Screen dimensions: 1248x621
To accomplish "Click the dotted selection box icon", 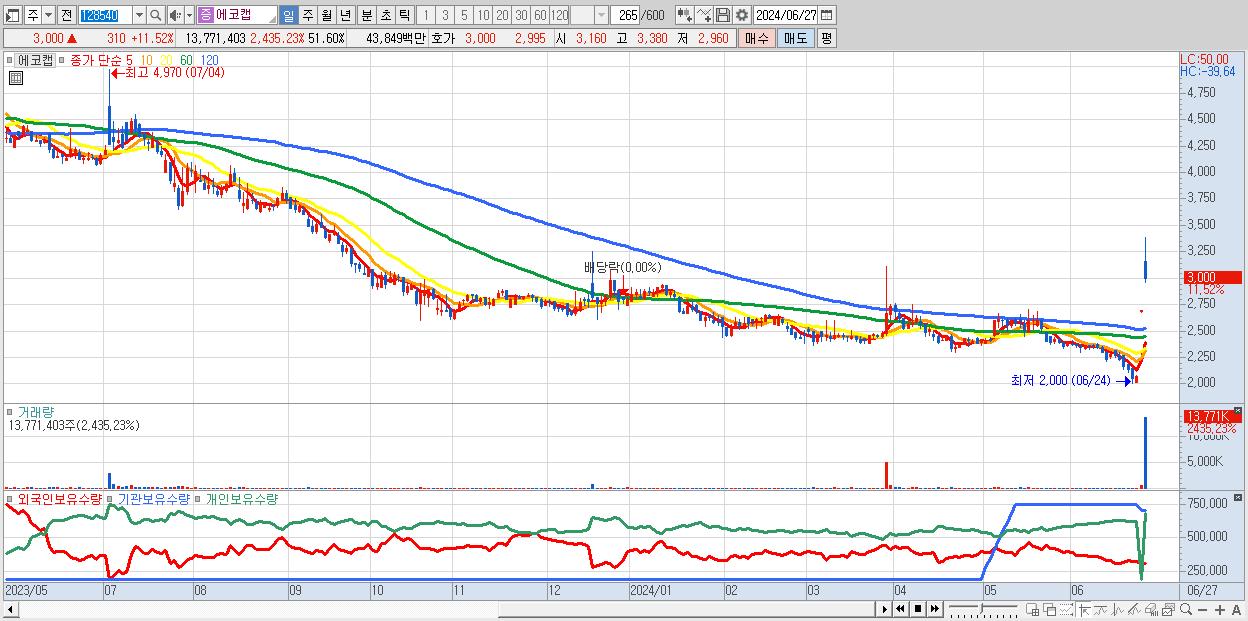I will tap(1066, 609).
